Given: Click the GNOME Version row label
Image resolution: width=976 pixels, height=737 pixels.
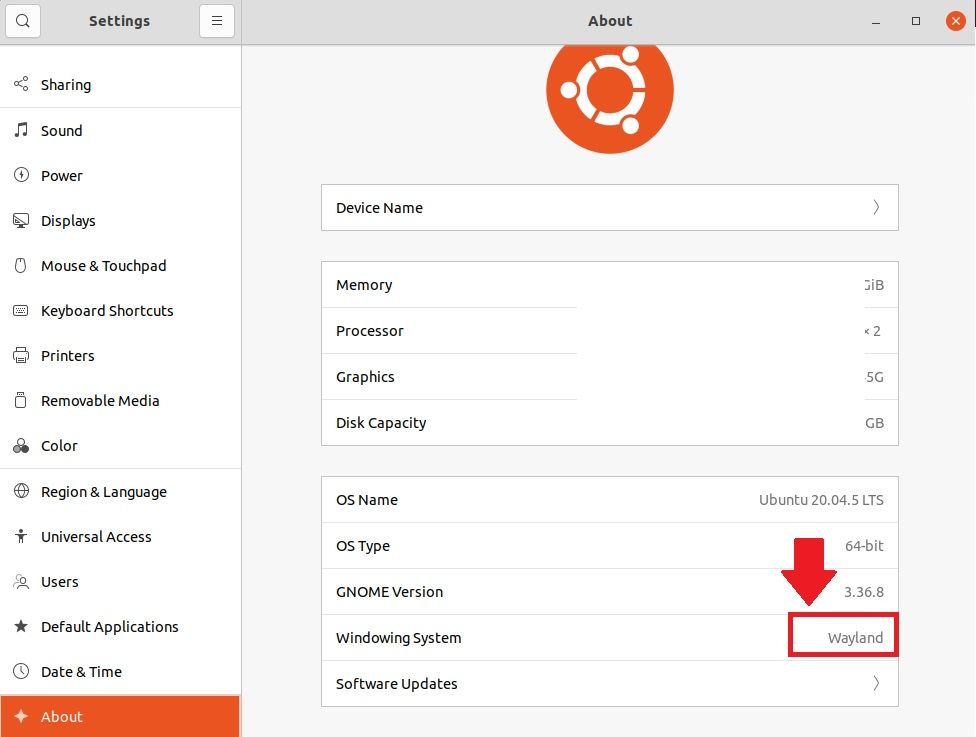Looking at the screenshot, I should click(x=390, y=592).
